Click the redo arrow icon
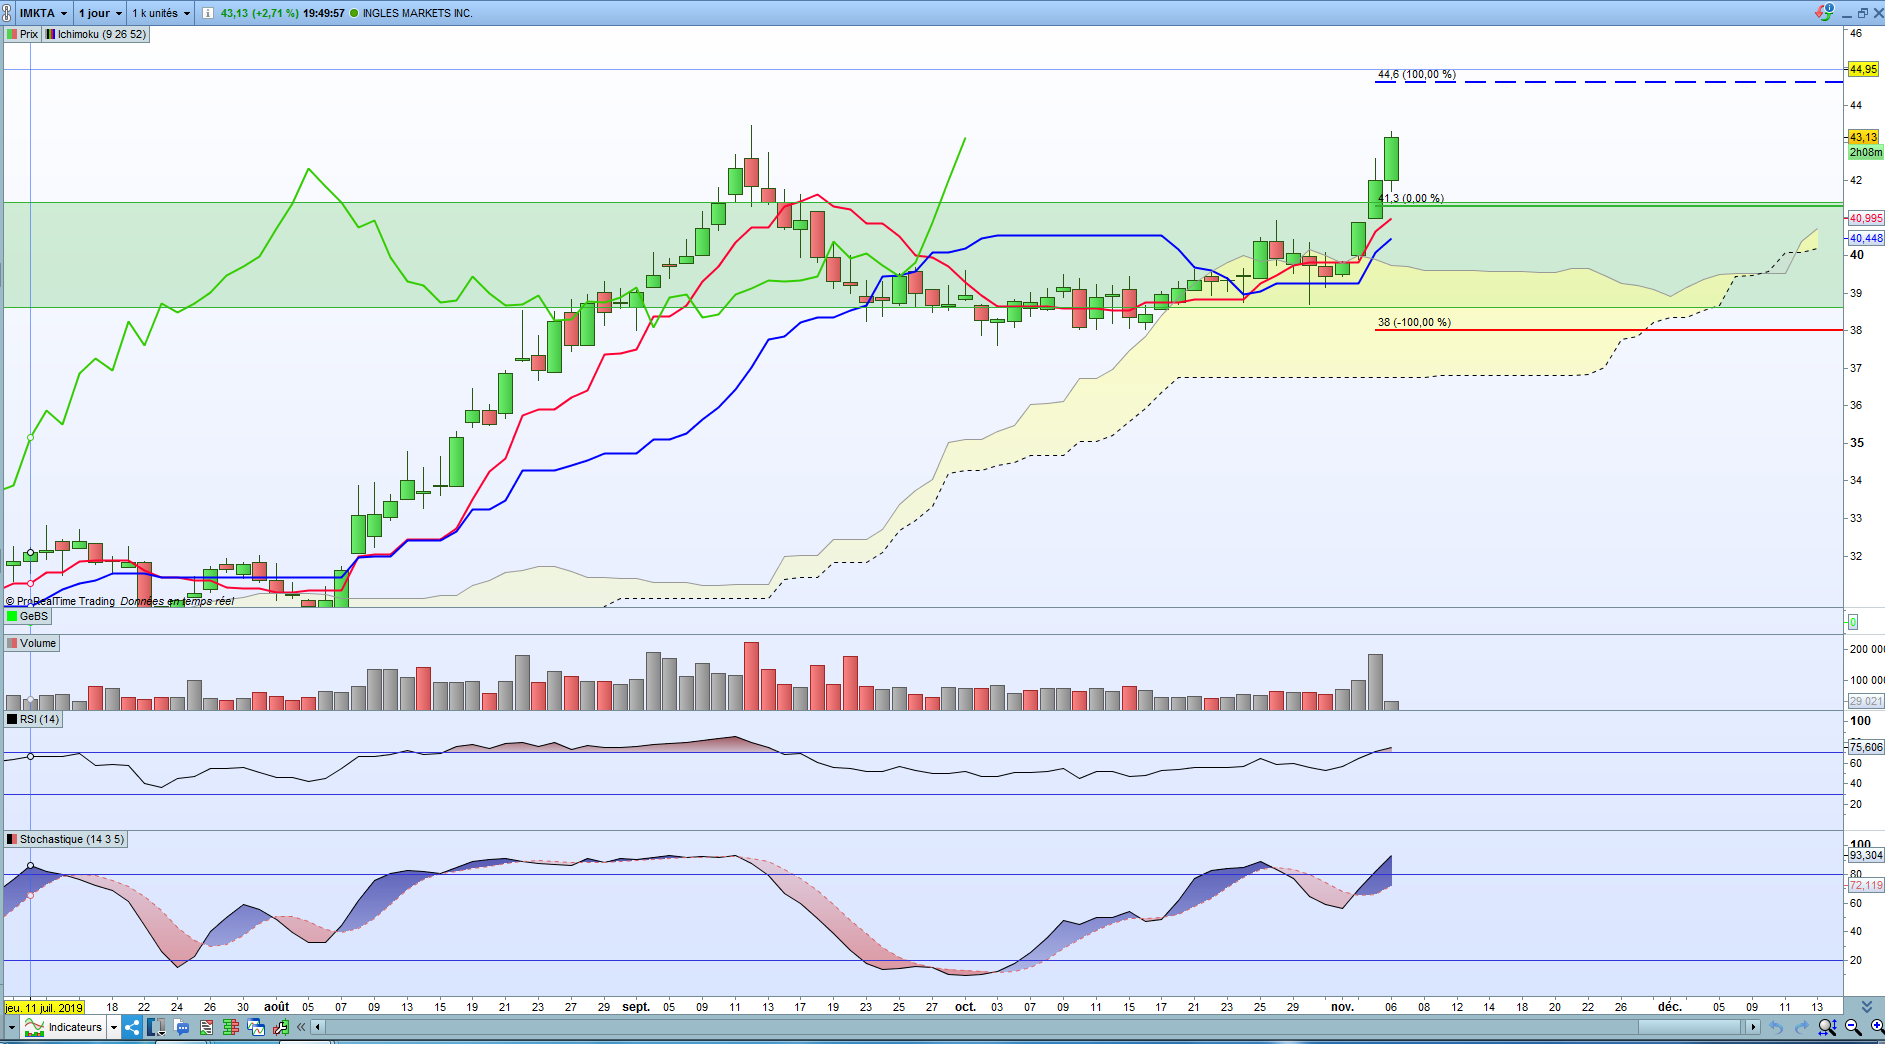Viewport: 1885px width, 1044px height. 1802,1027
